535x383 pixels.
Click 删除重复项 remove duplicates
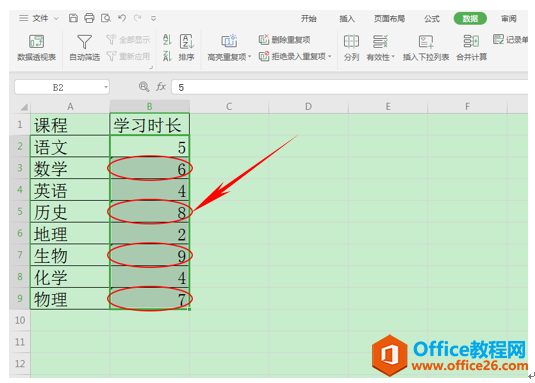284,40
